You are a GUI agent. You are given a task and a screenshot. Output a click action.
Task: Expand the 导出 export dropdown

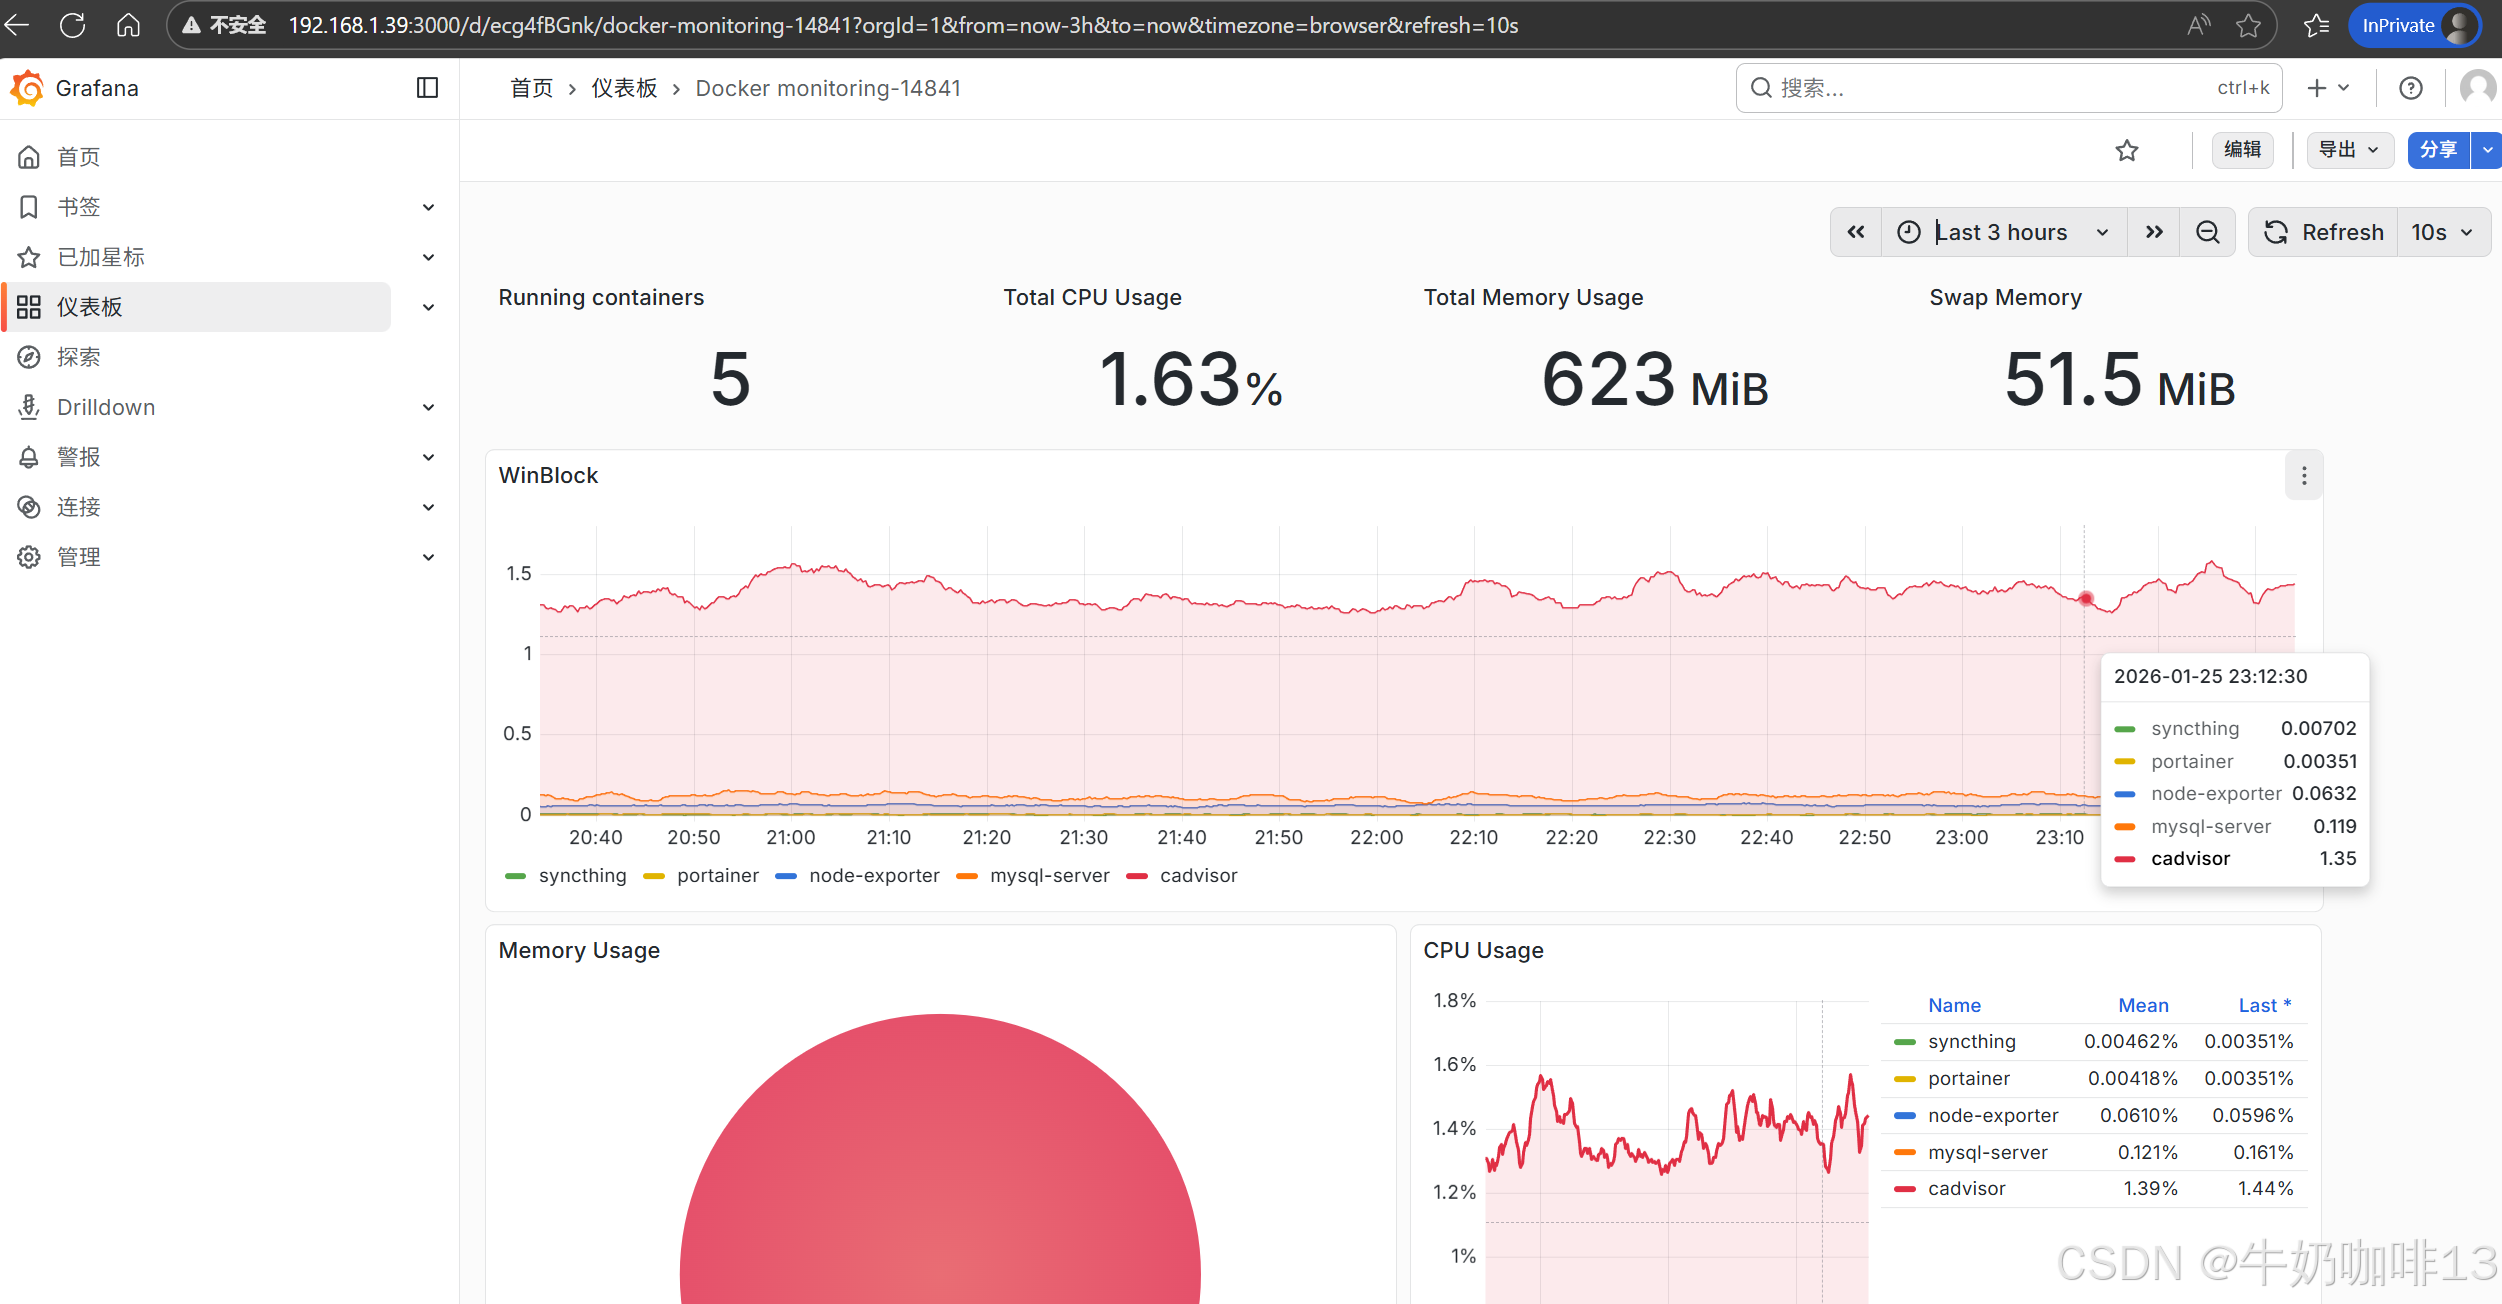pyautogui.click(x=2348, y=150)
